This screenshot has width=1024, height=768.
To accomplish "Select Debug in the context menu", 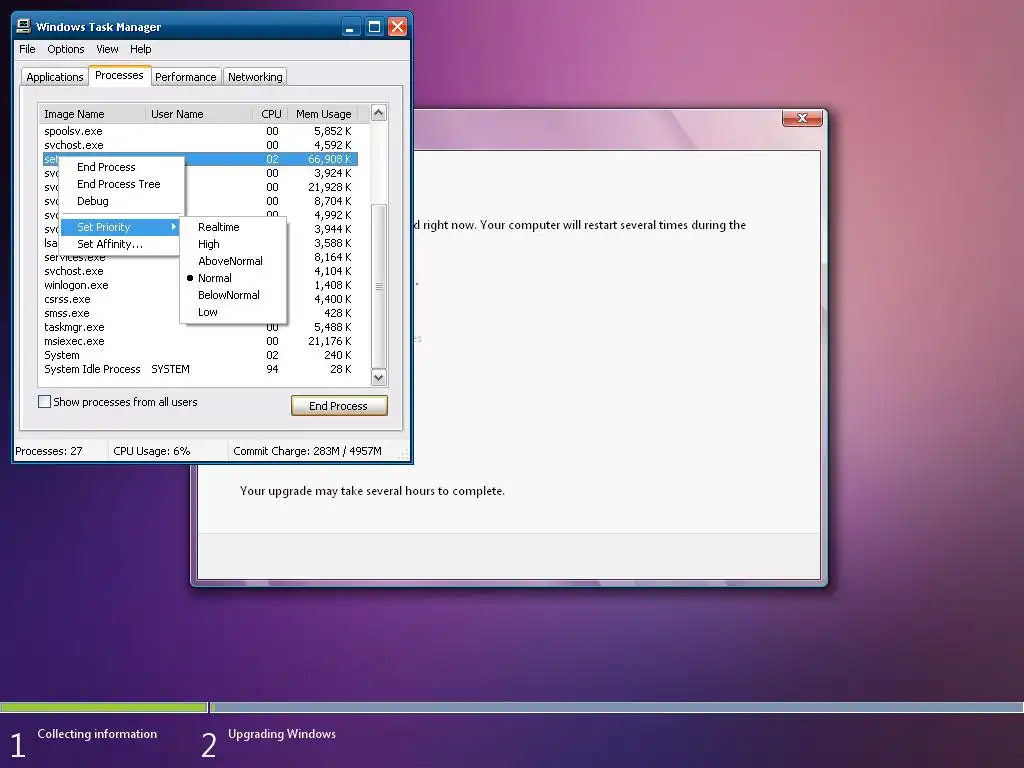I will [x=121, y=201].
